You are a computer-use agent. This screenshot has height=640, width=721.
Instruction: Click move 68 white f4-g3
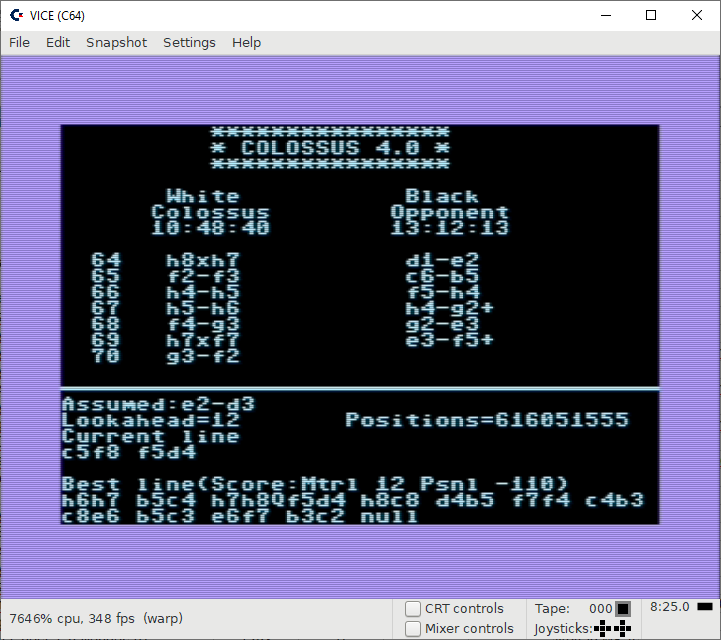tap(203, 324)
